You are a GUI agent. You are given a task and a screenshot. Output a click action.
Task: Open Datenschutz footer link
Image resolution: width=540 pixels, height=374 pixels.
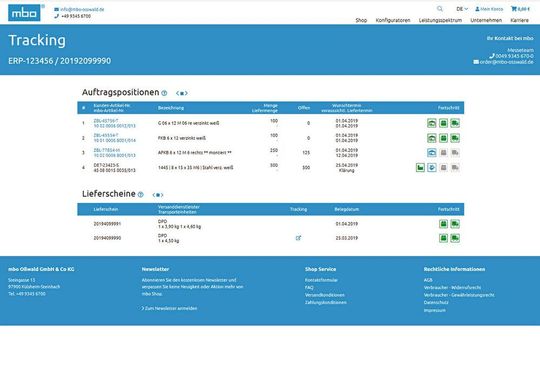tap(436, 302)
